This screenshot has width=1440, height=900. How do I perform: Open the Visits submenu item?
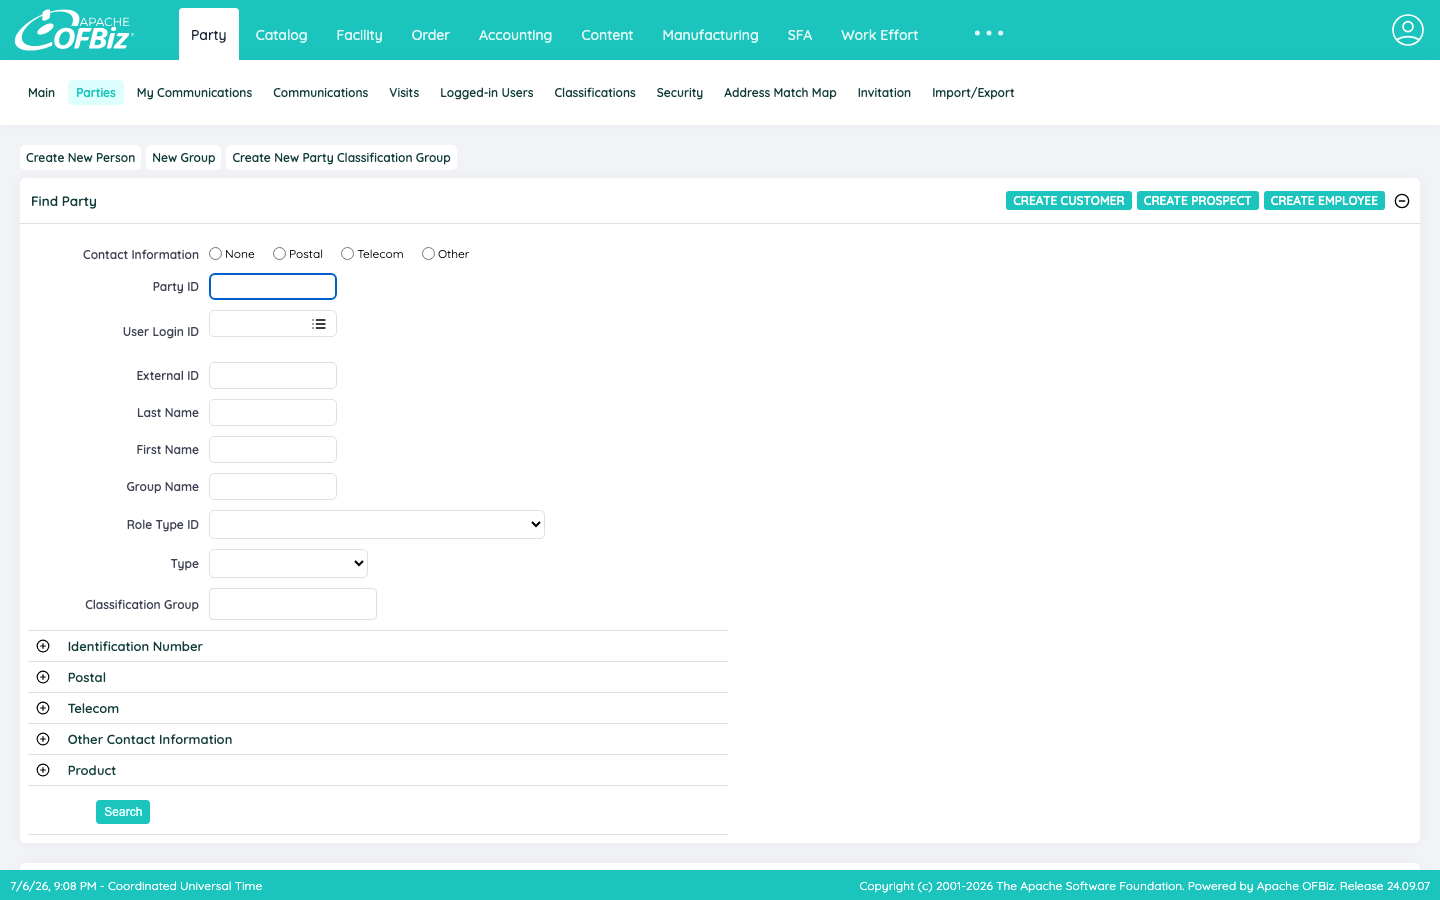(x=404, y=93)
